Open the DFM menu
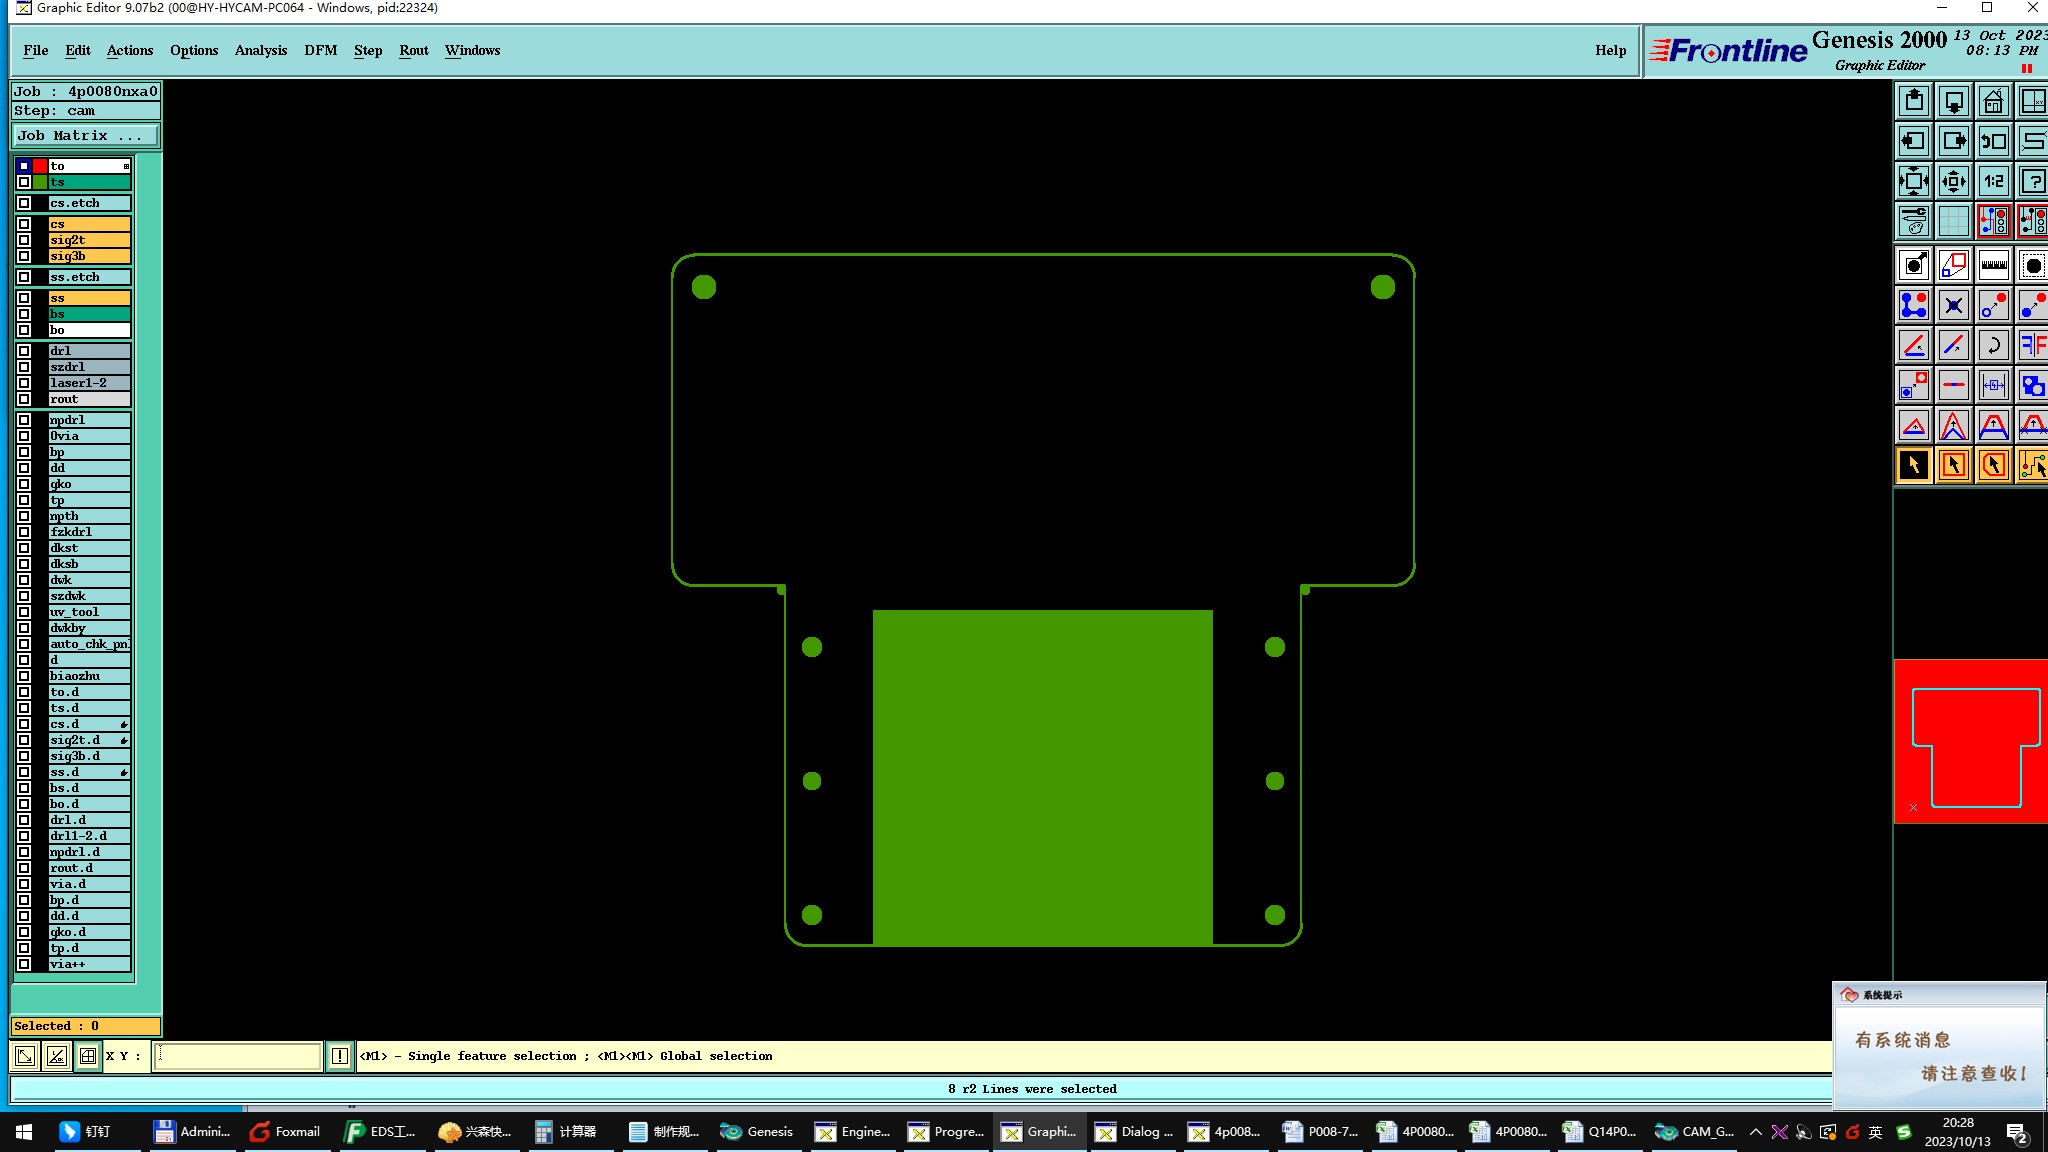2048x1152 pixels. click(321, 50)
